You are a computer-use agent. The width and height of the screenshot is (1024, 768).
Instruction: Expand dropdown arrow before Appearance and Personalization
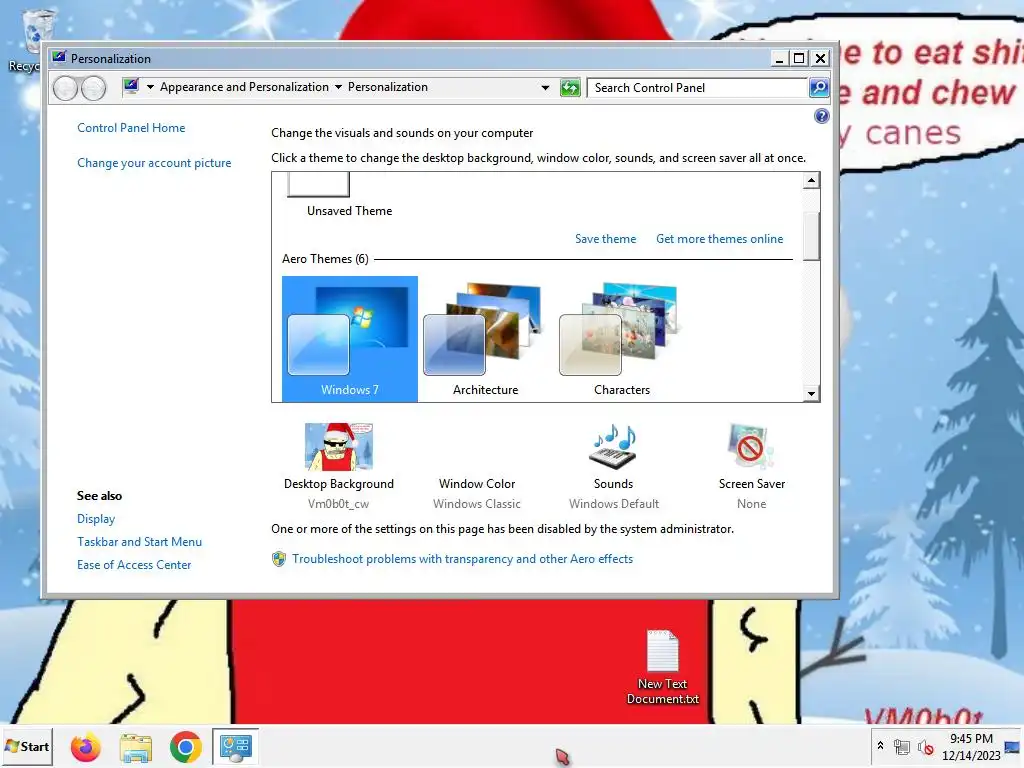click(150, 88)
